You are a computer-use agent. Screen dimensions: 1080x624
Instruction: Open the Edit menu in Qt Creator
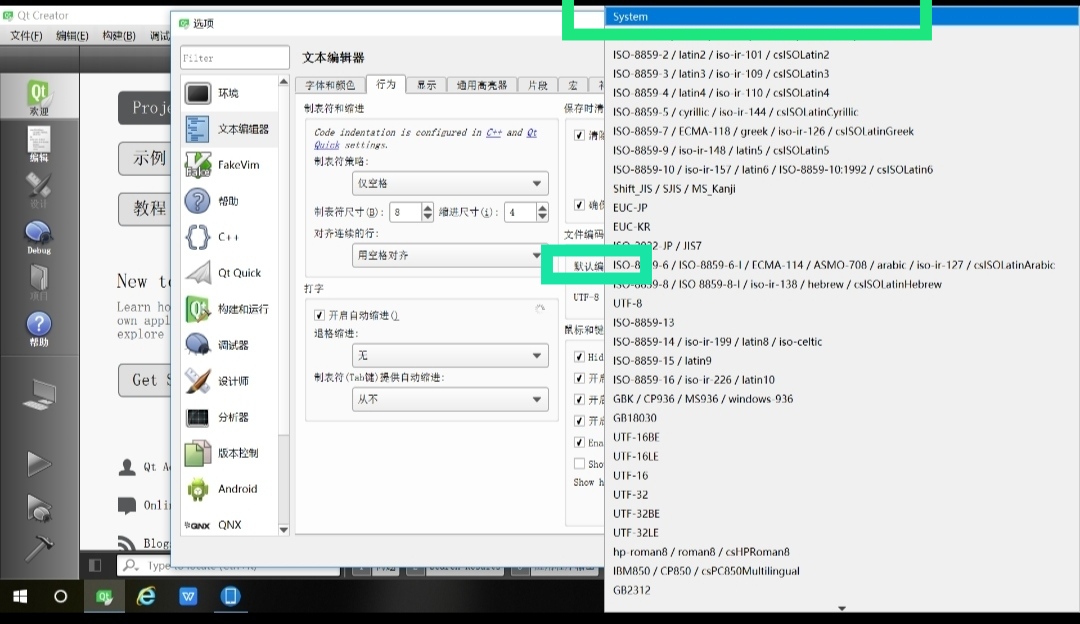72,35
